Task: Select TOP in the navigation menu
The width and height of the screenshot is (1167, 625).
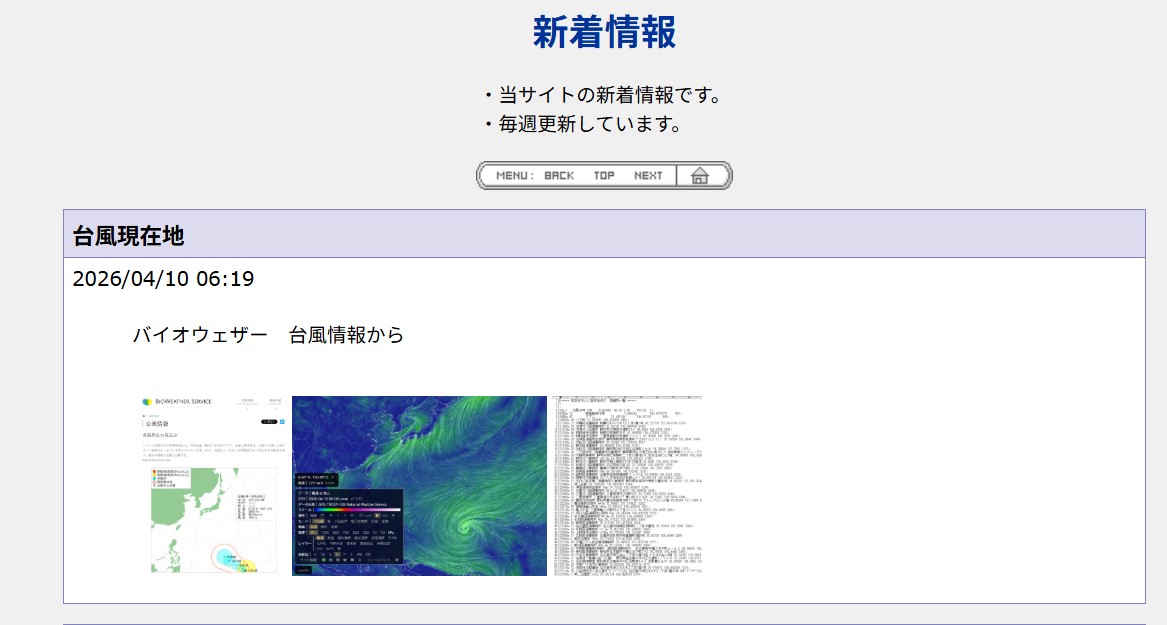Action: click(604, 176)
